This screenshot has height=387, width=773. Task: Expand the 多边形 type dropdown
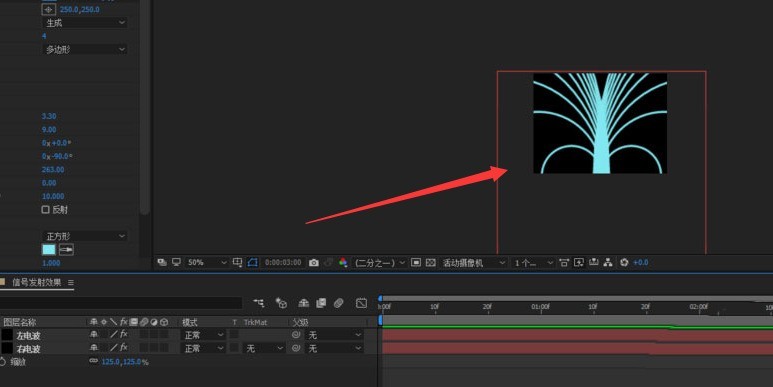[84, 49]
